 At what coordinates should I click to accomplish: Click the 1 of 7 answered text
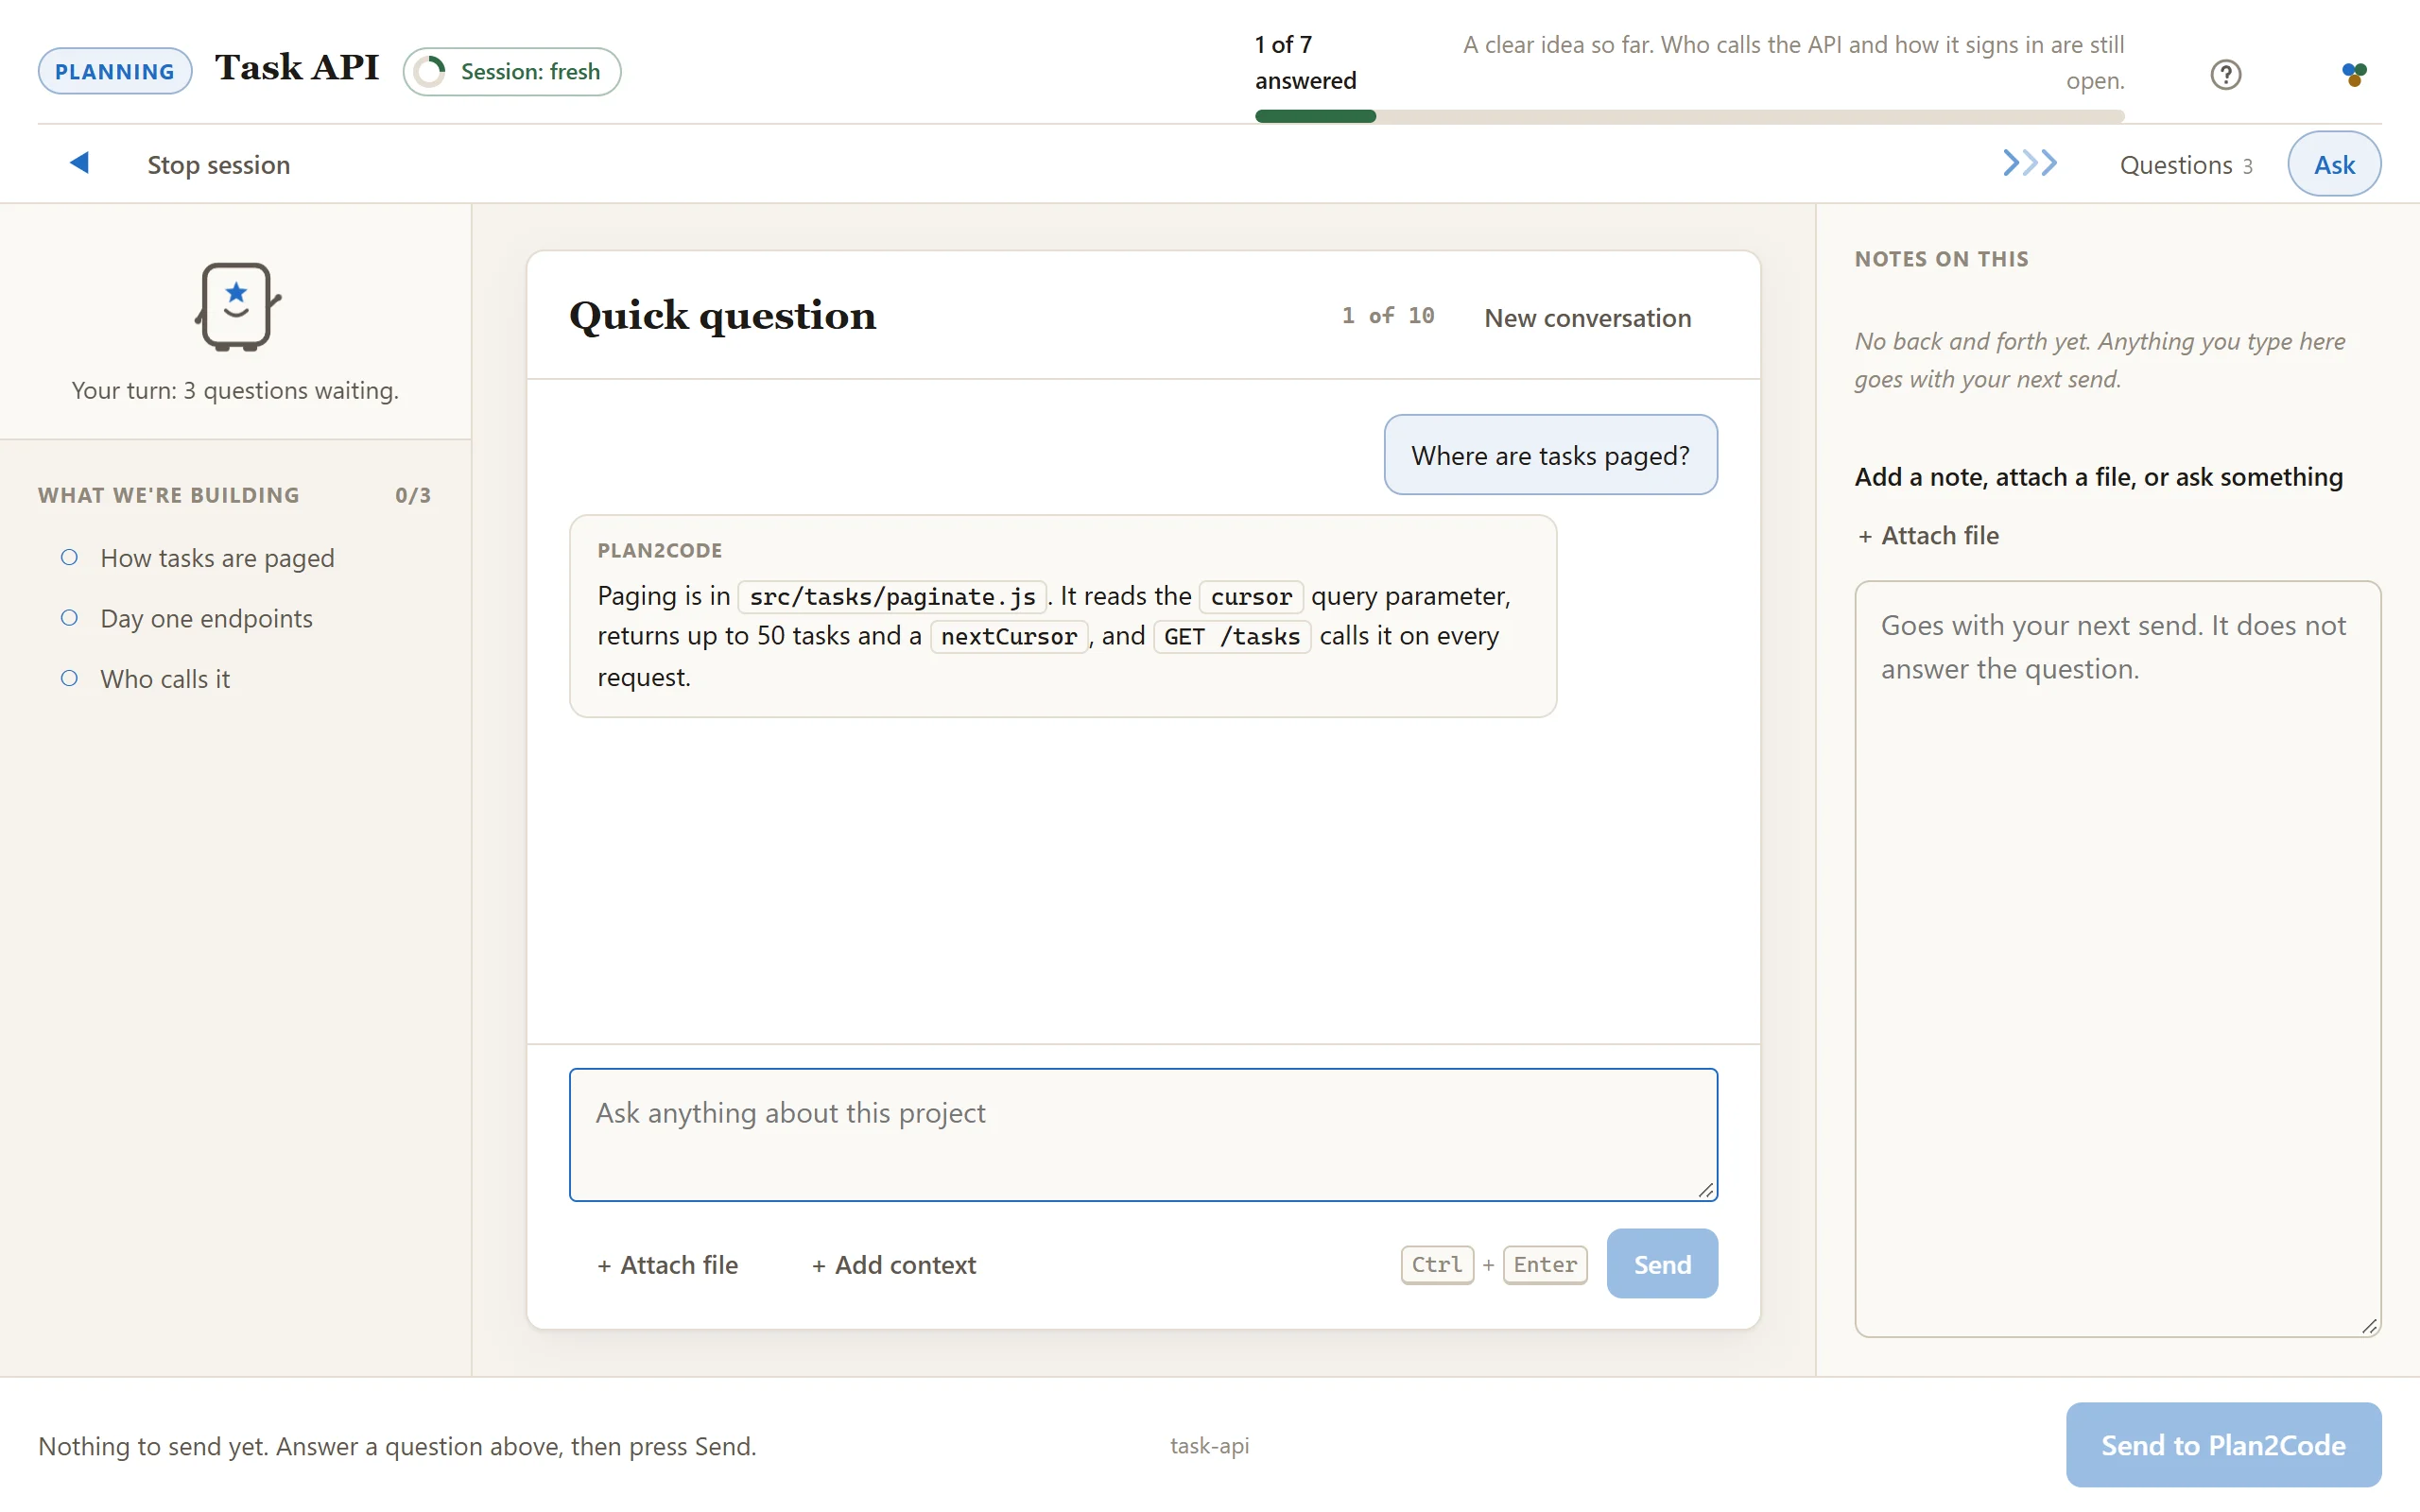(x=1305, y=62)
